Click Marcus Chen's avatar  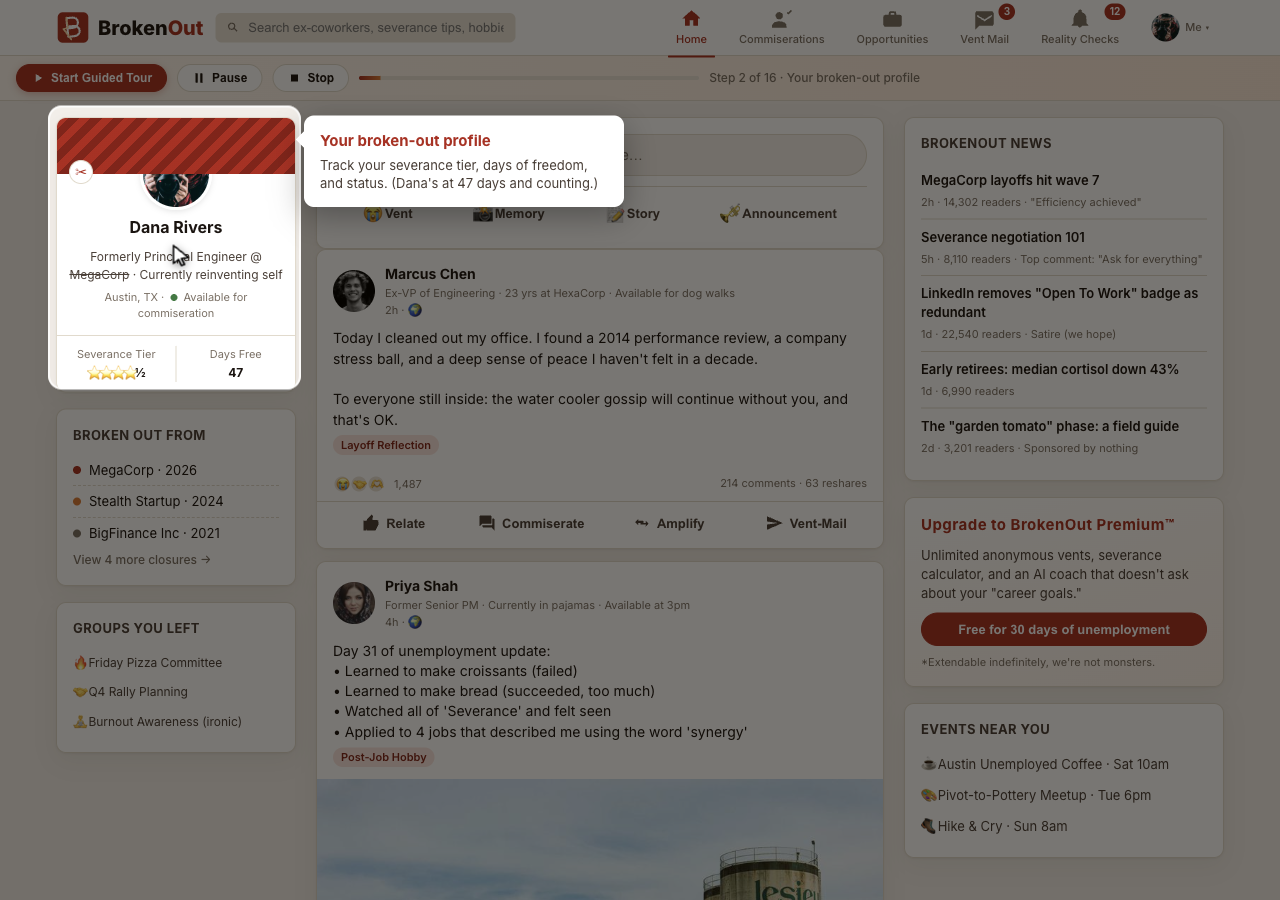coord(354,291)
